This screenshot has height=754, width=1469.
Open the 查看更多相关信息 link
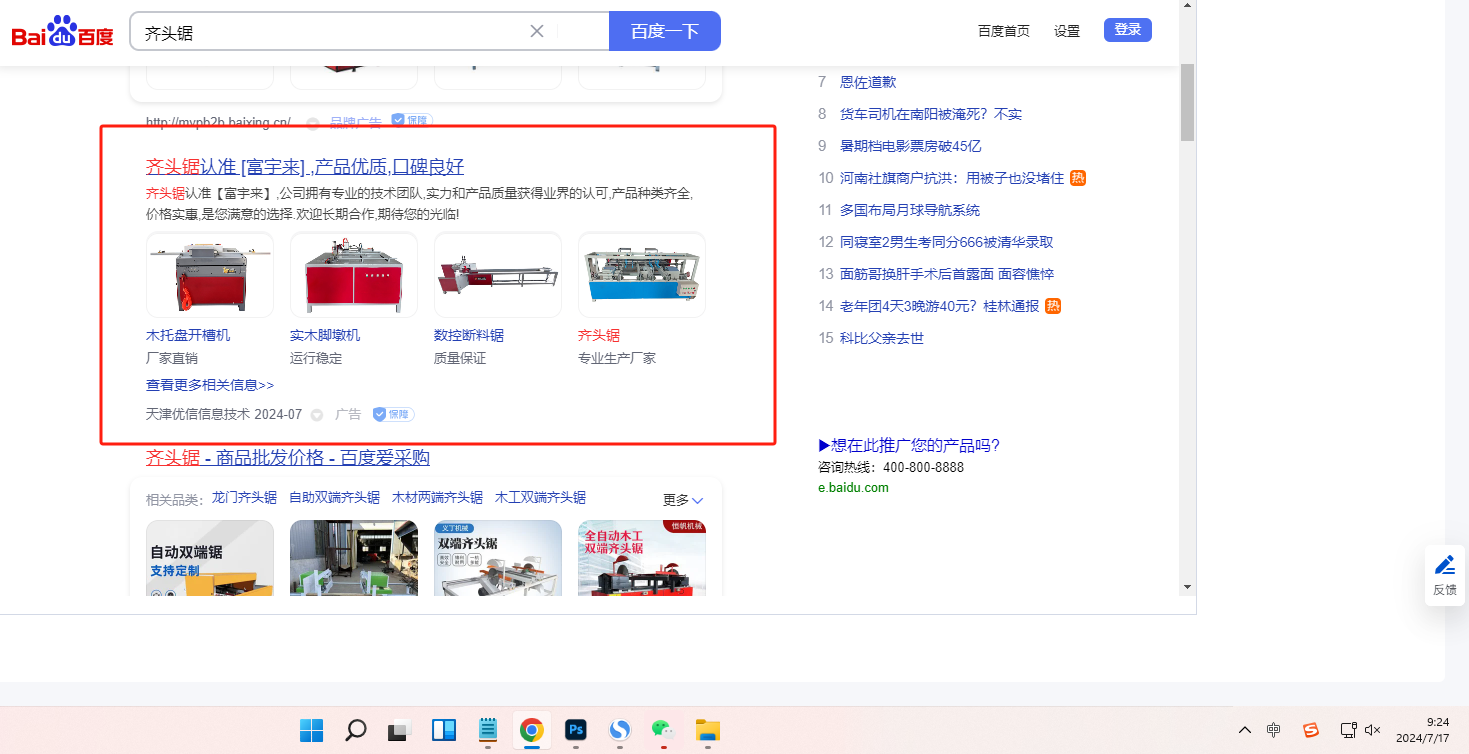[x=210, y=385]
